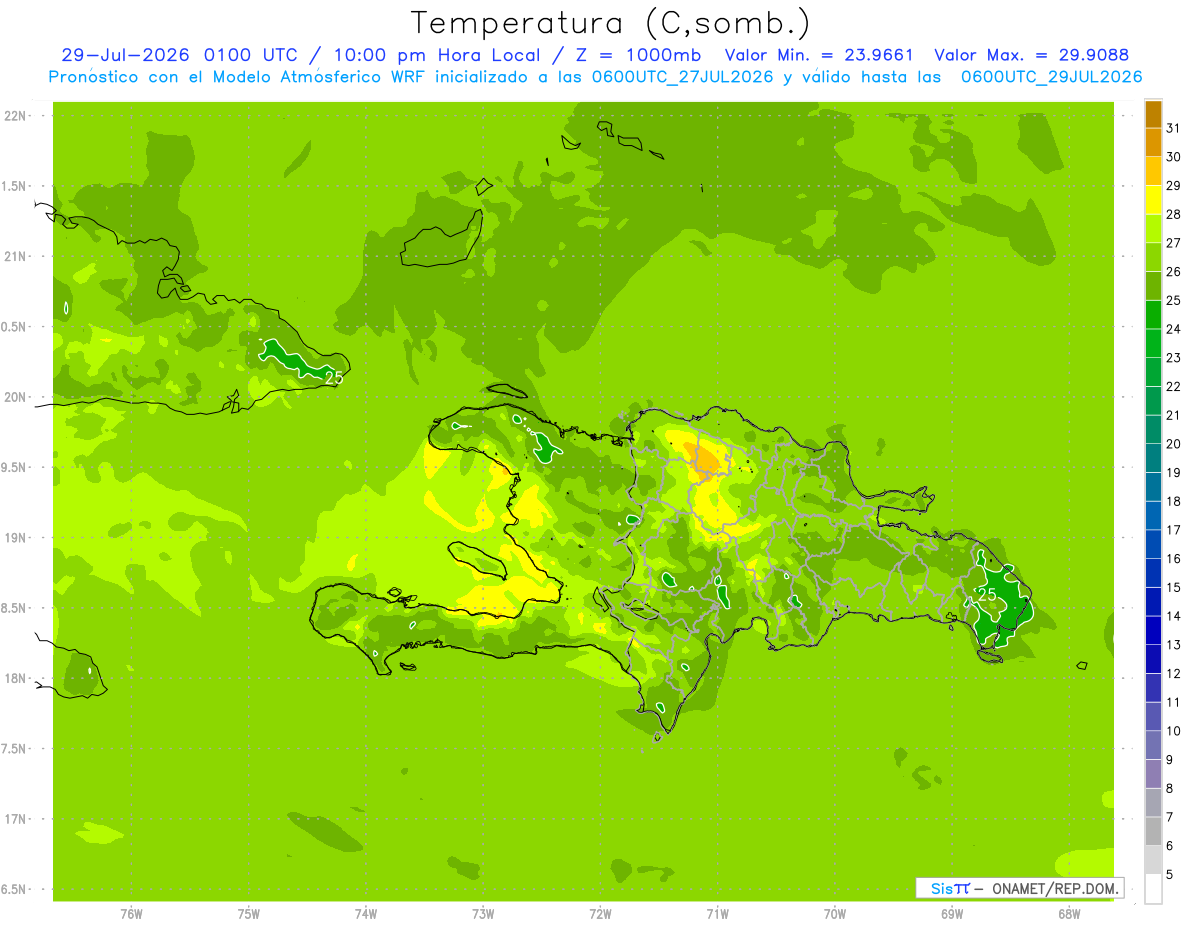Click the '21N' latitude axis label
This screenshot has width=1200, height=927.
tap(17, 256)
